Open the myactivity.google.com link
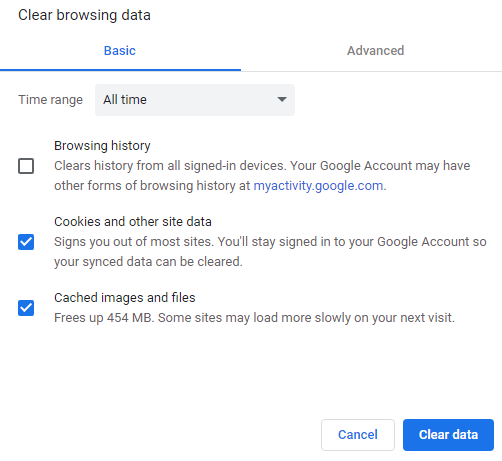 [x=318, y=186]
